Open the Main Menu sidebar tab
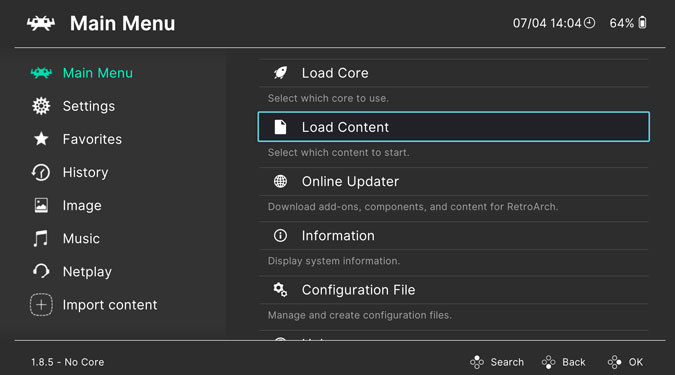This screenshot has height=375, width=675. pos(98,73)
